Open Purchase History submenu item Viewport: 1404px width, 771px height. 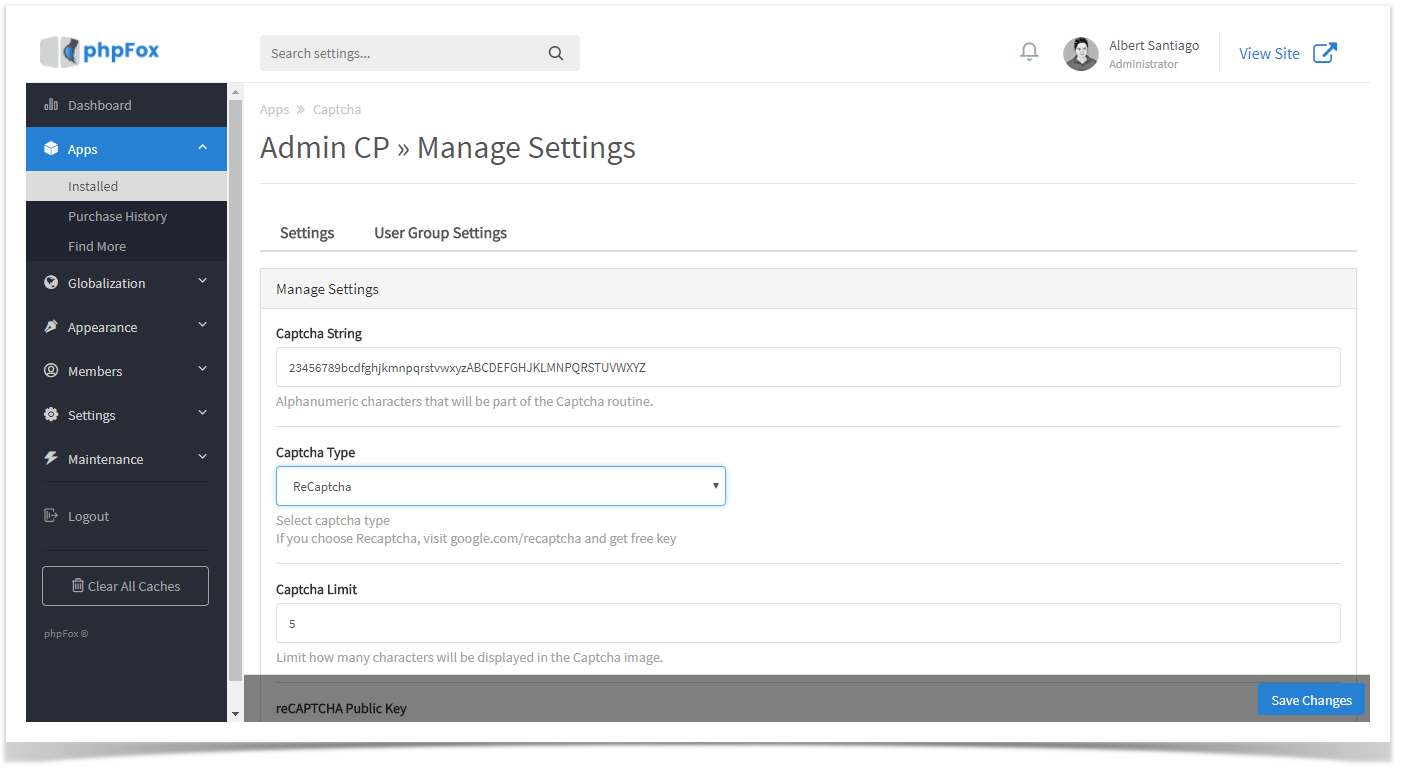(x=127, y=216)
